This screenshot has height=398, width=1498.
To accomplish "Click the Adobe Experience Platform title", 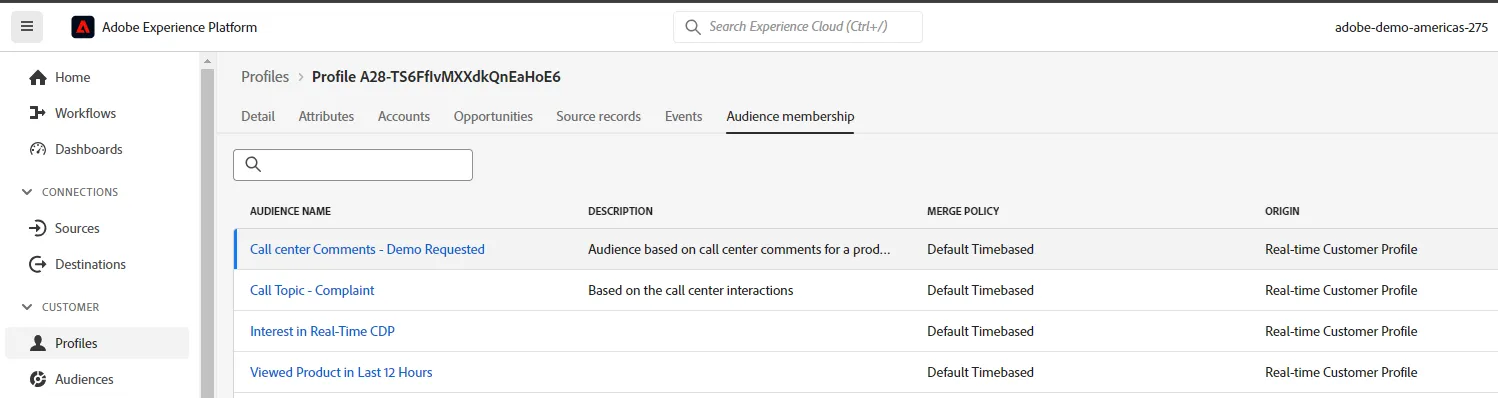I will pos(179,28).
